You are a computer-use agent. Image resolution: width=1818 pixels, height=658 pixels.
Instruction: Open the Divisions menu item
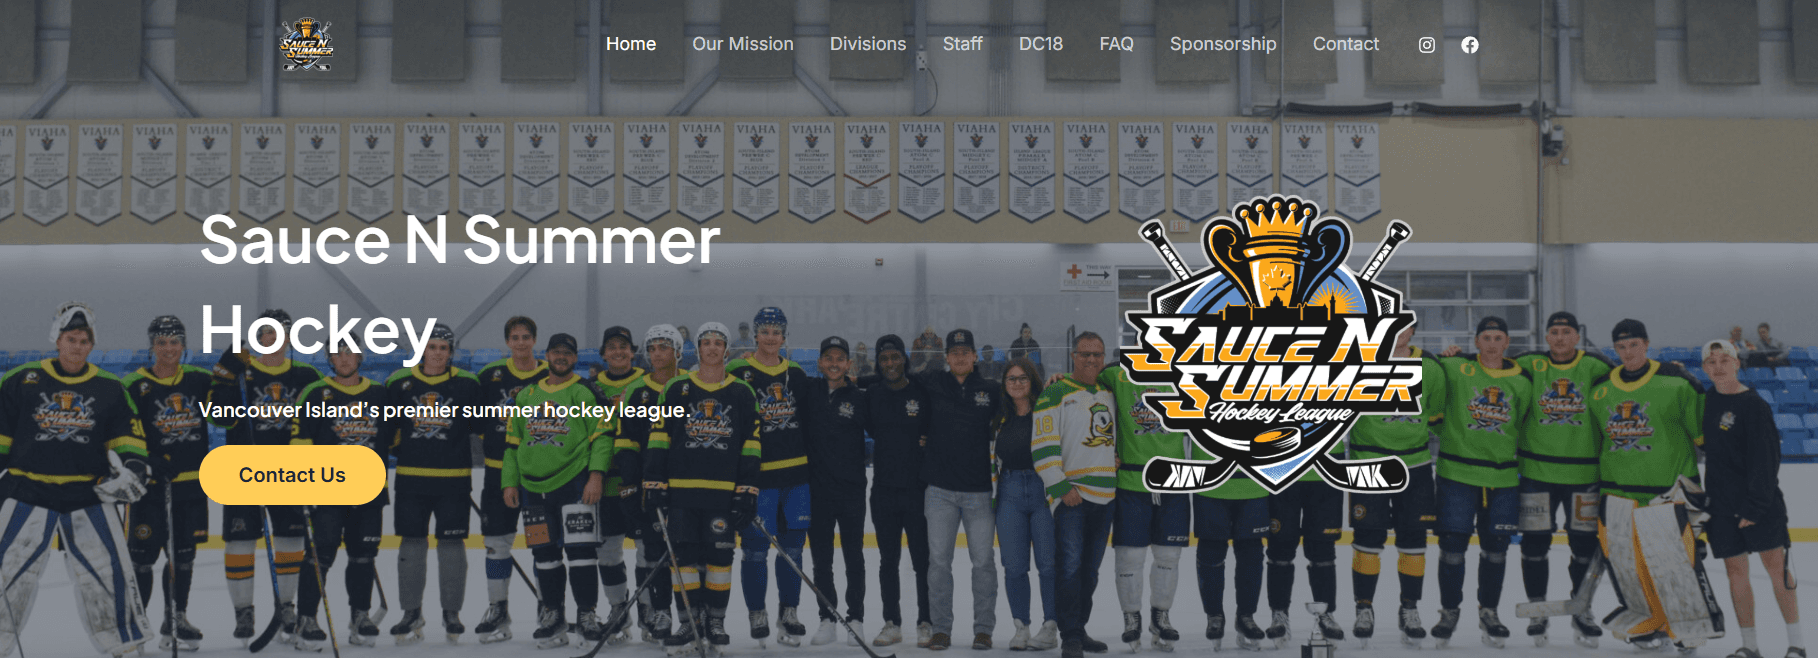[x=868, y=44]
